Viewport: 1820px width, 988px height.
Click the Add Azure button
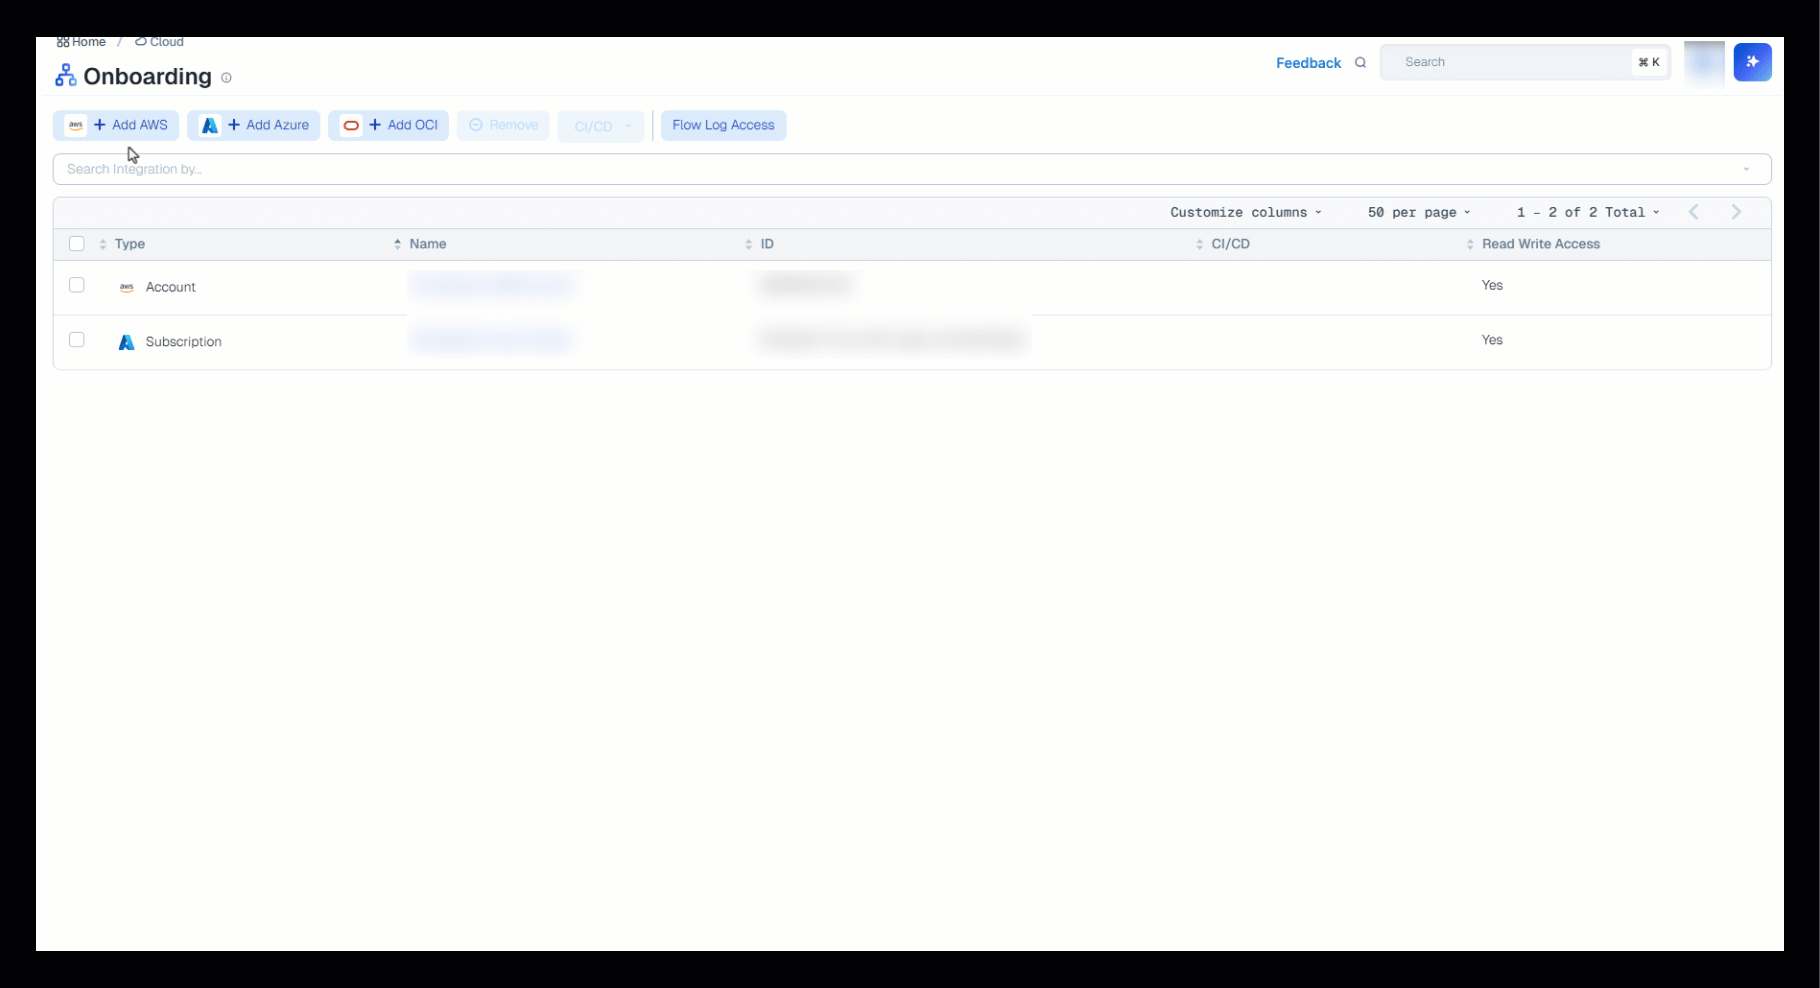[254, 125]
